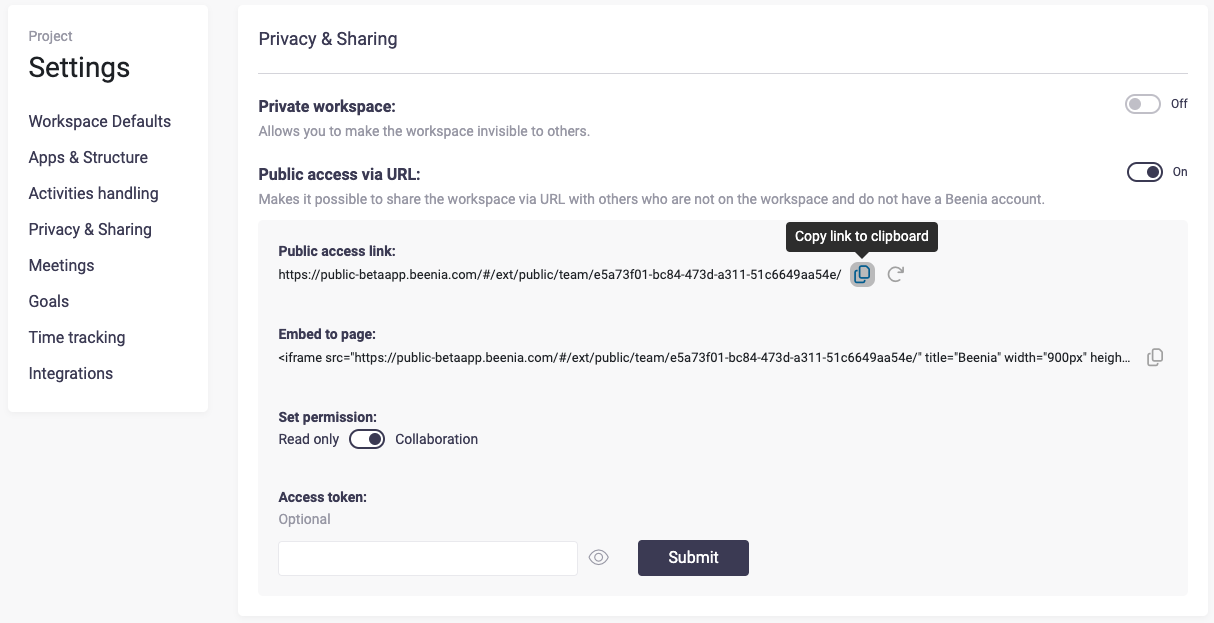Copy the embed iframe code
Screen dimensions: 1214x623
tap(1154, 357)
